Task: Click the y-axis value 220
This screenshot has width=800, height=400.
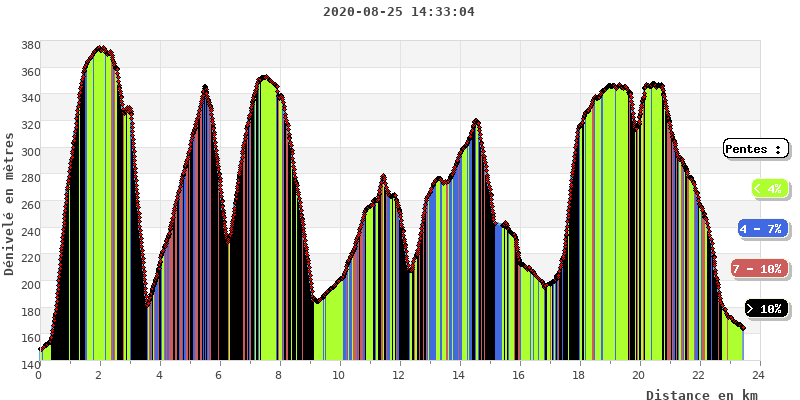Action: [30, 258]
